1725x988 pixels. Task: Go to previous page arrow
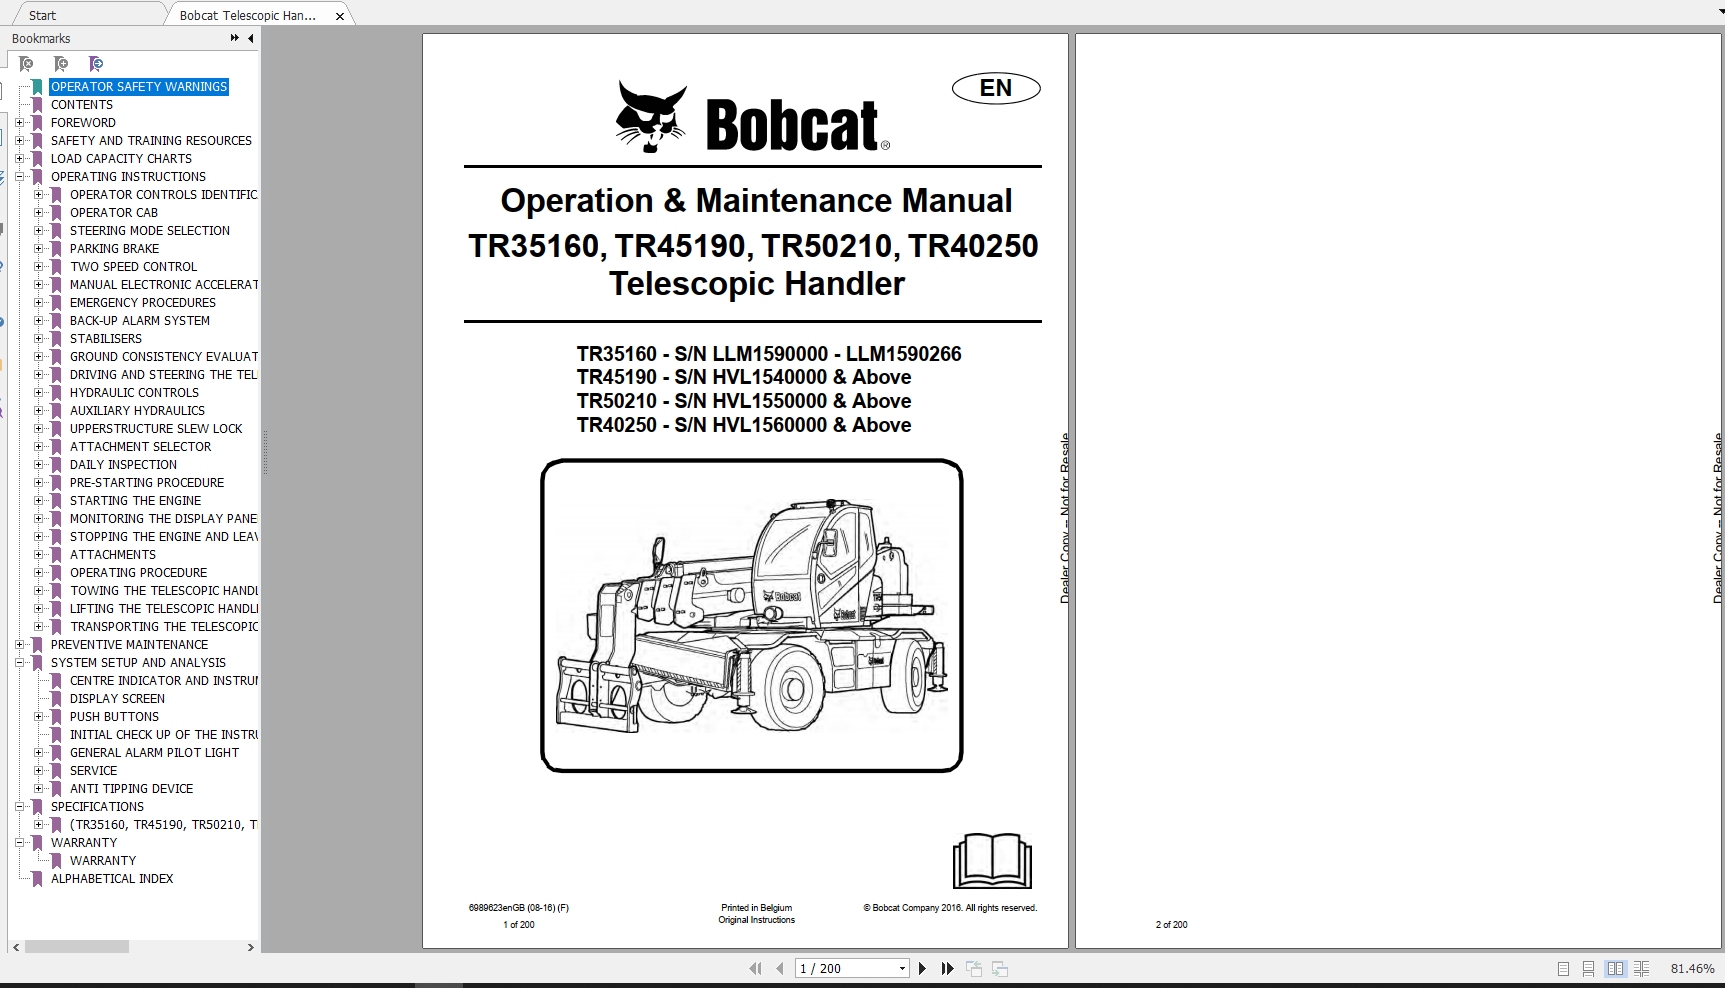point(781,968)
